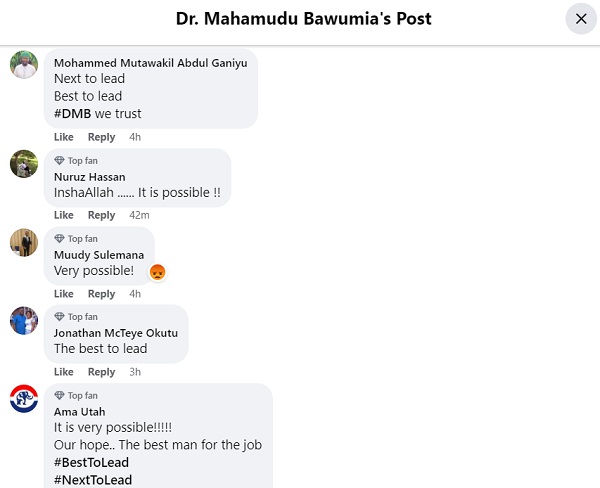Click the 42m timestamp on Nuruz's comment
Image resolution: width=600 pixels, height=488 pixels.
point(140,215)
